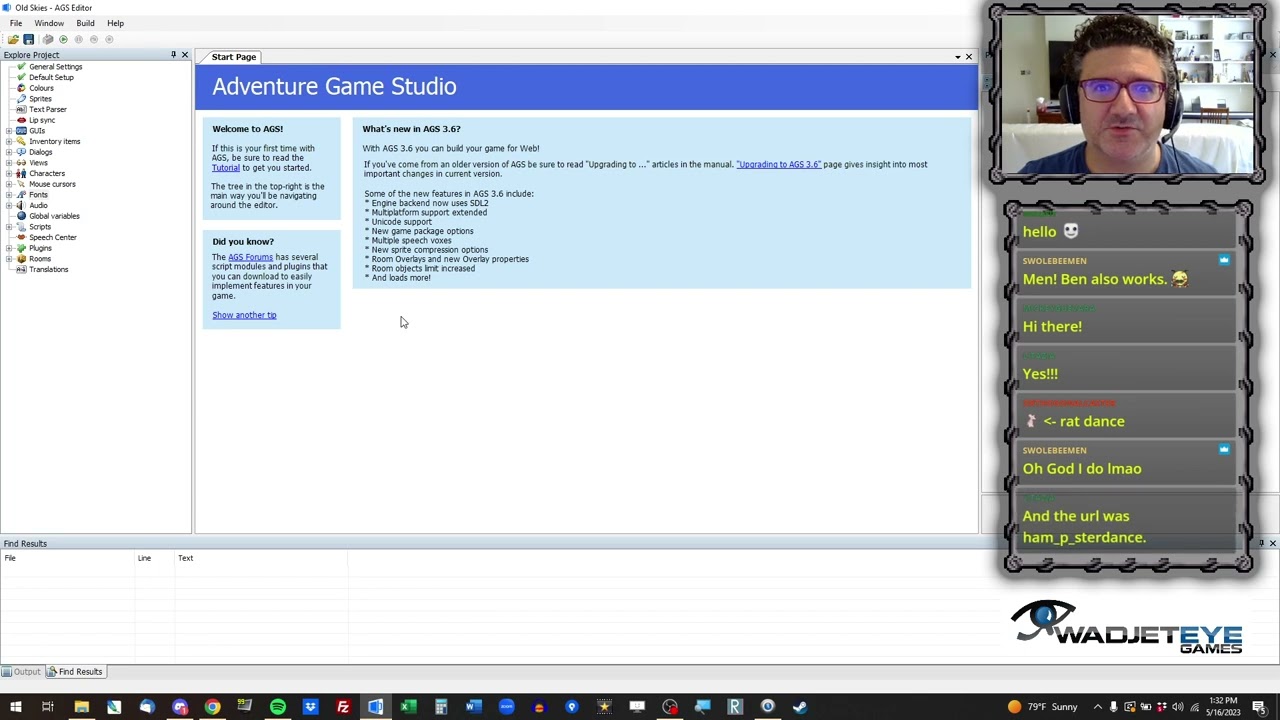Open the Tutorial link
Screen dimensions: 1280x720
(x=225, y=168)
